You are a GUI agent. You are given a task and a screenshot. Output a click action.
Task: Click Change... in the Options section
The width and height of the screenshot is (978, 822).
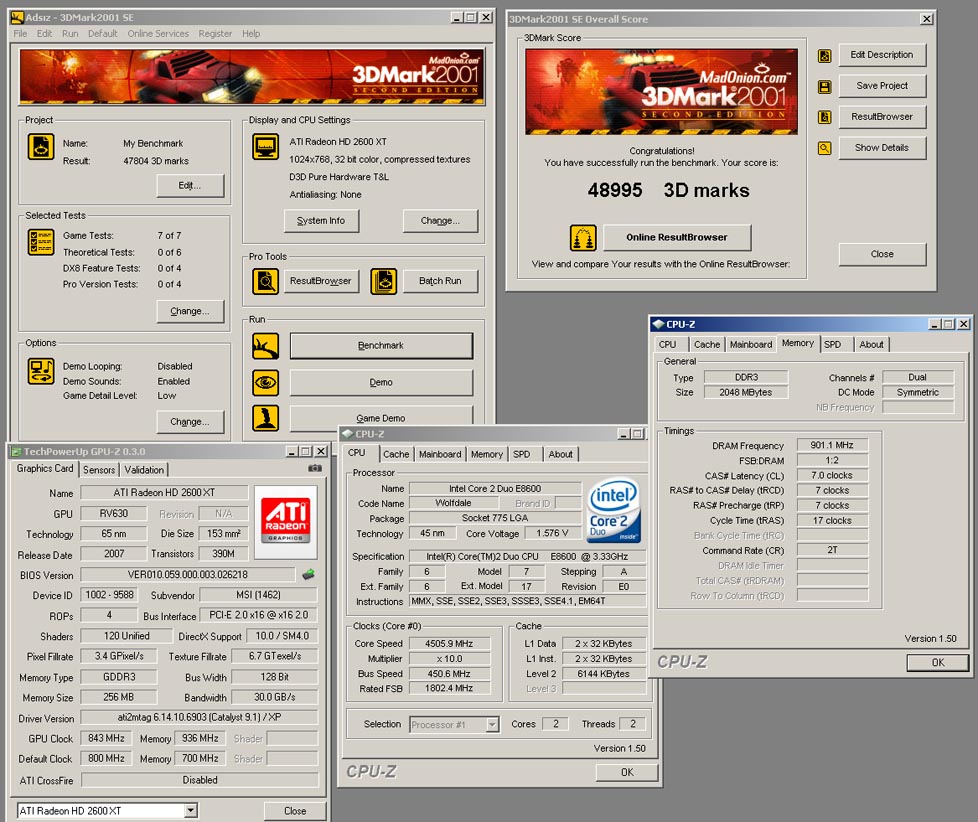pyautogui.click(x=190, y=422)
